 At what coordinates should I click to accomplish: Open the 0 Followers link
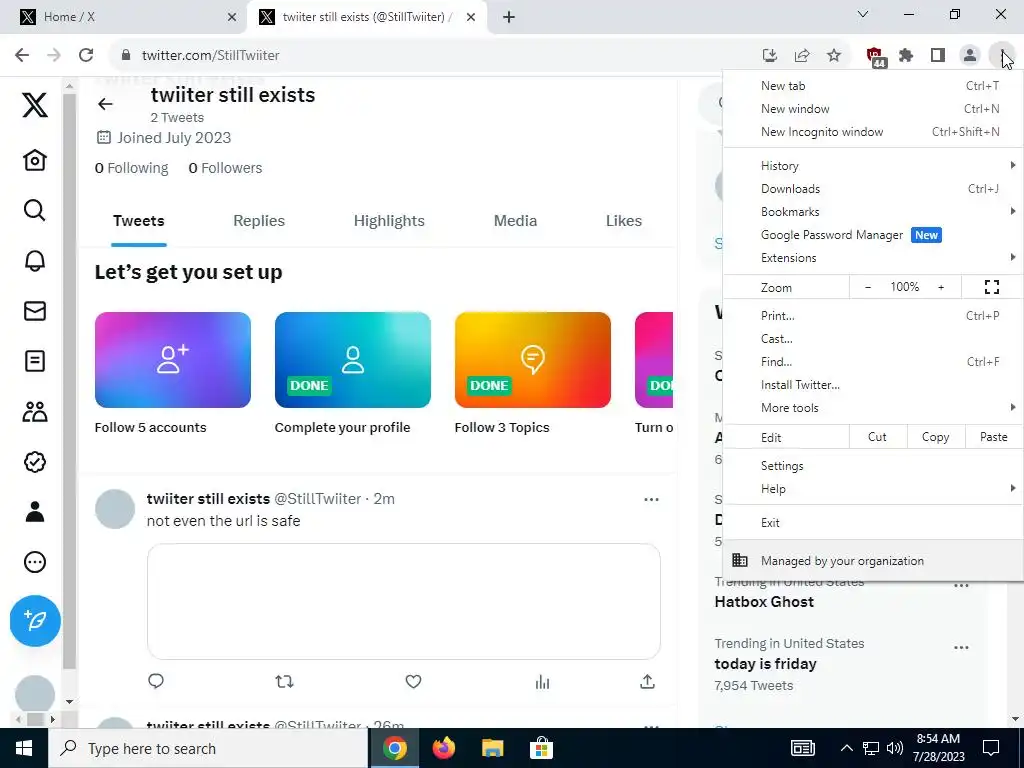tap(225, 168)
